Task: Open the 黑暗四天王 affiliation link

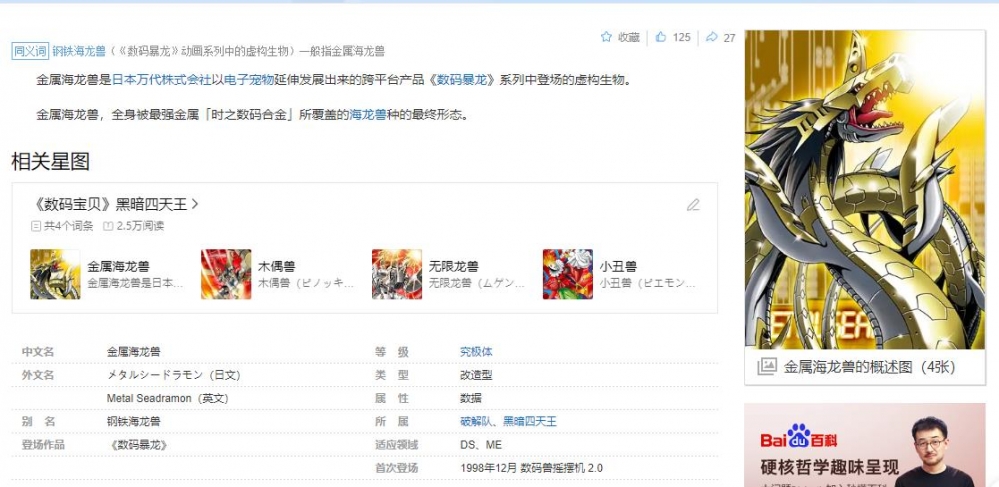Action: [530, 421]
